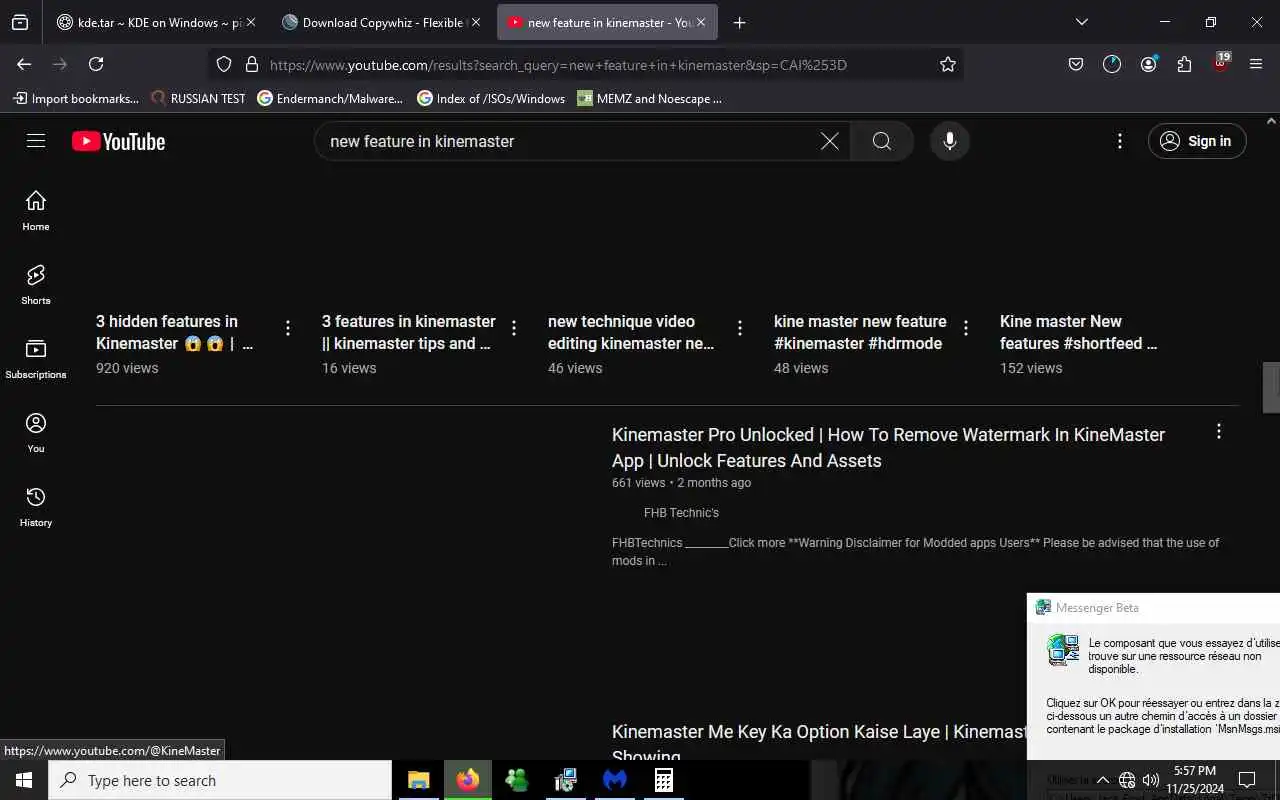Screen dimensions: 1280x800
Task: Open options for 'kine master new feature' short
Action: tap(966, 328)
